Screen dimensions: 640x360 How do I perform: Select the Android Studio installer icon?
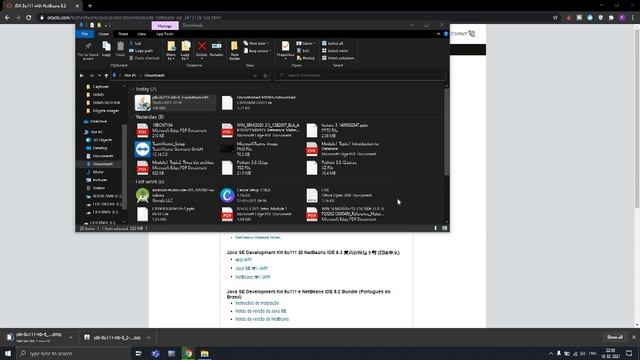click(x=142, y=196)
